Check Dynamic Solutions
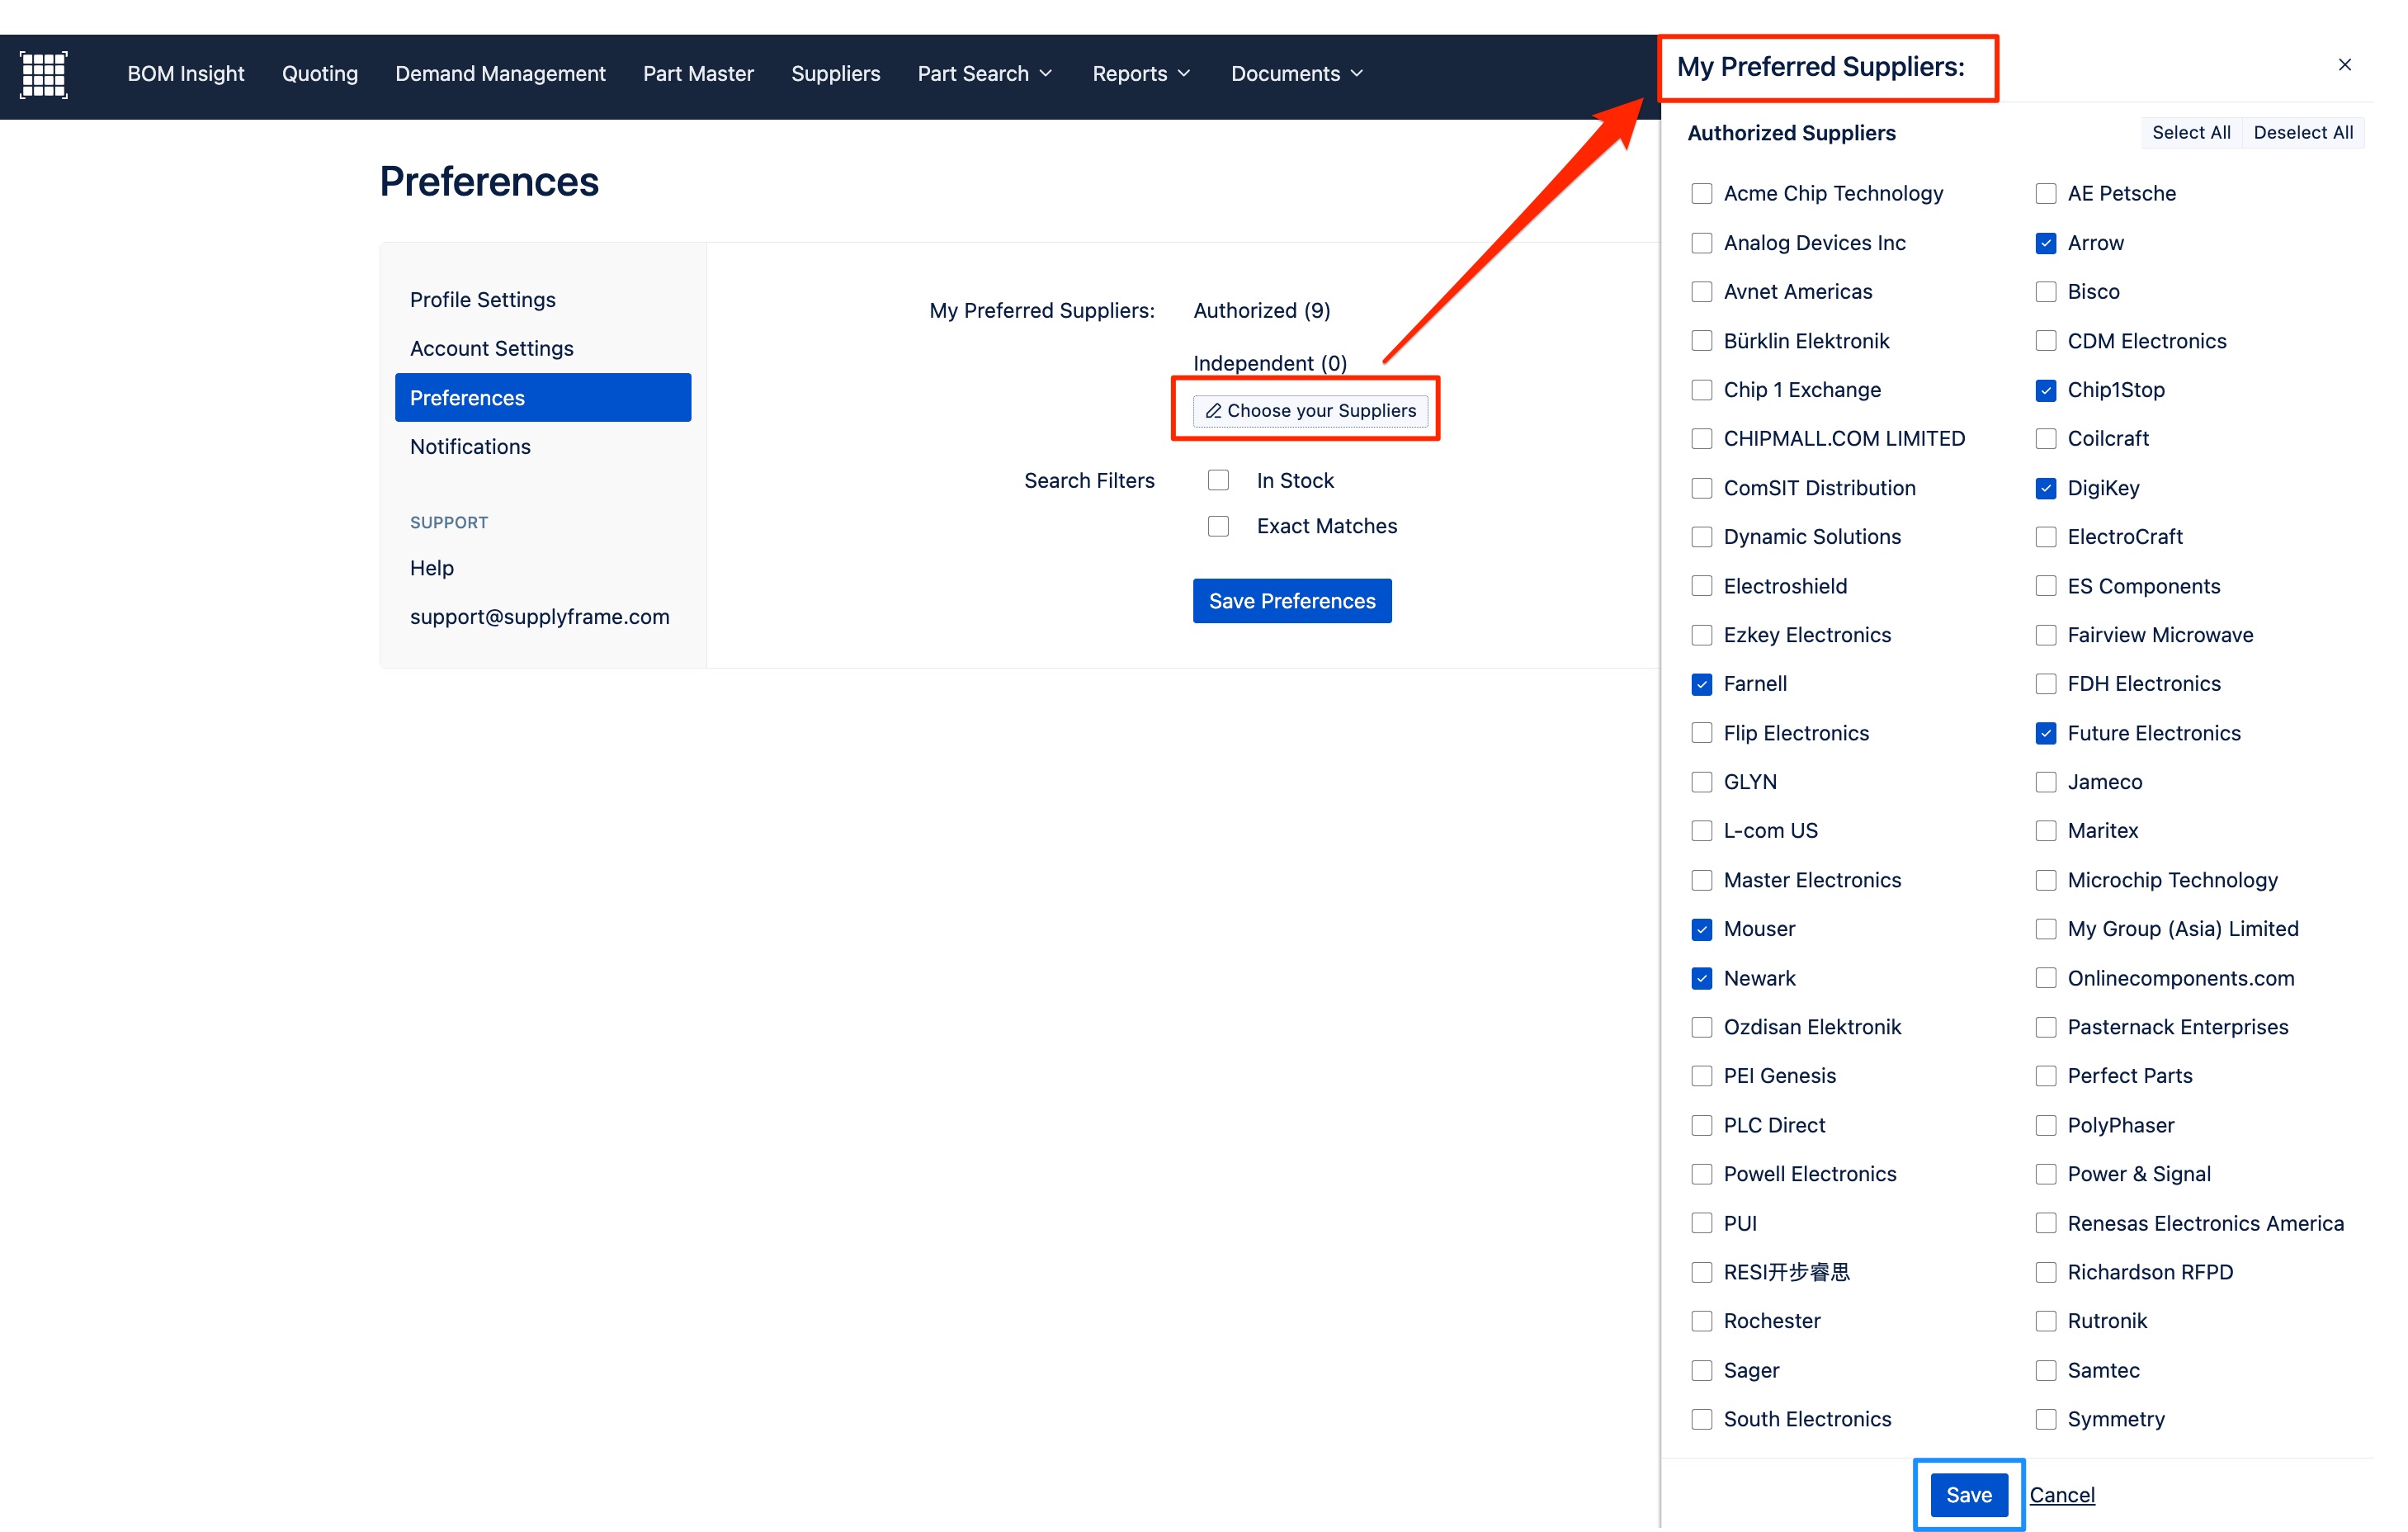This screenshot has height=1532, width=2408. (1701, 536)
